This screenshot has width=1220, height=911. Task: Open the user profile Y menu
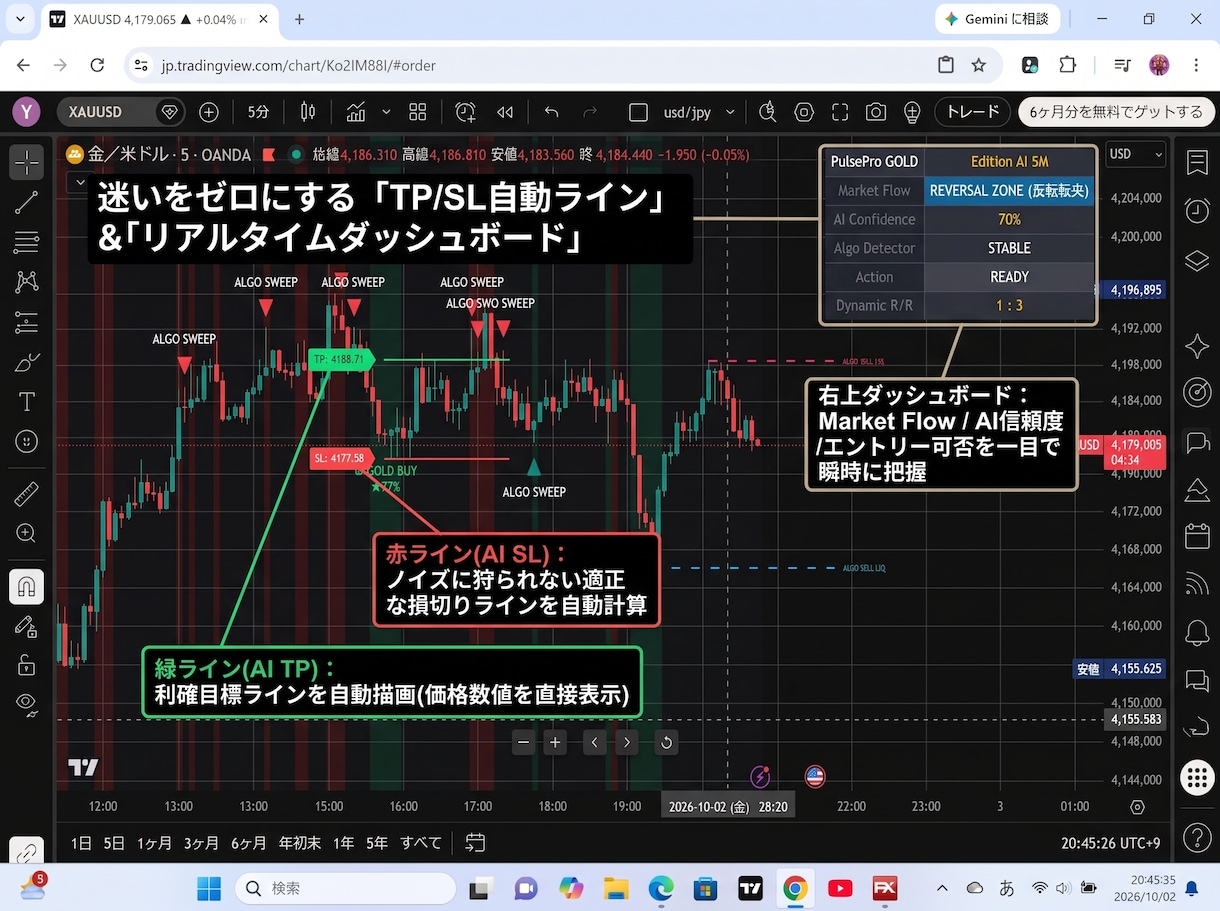click(25, 112)
